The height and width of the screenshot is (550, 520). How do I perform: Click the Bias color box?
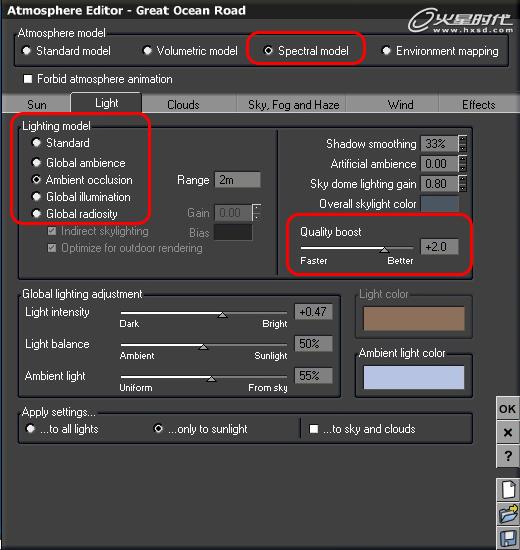pos(233,232)
